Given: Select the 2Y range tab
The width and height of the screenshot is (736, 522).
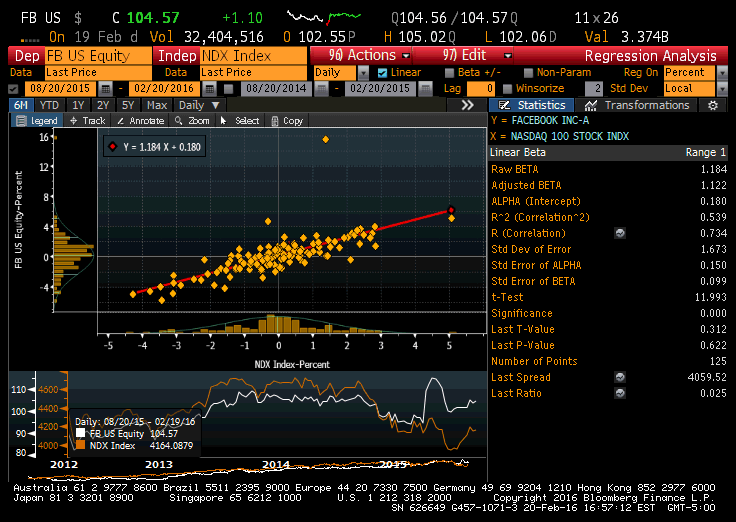Looking at the screenshot, I should pos(103,105).
